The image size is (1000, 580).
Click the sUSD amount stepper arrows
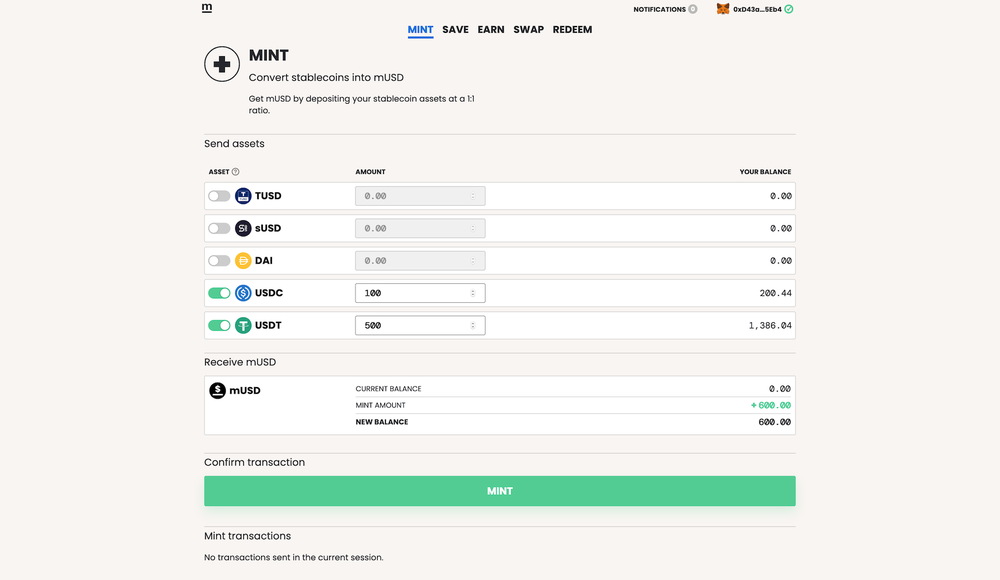point(473,228)
